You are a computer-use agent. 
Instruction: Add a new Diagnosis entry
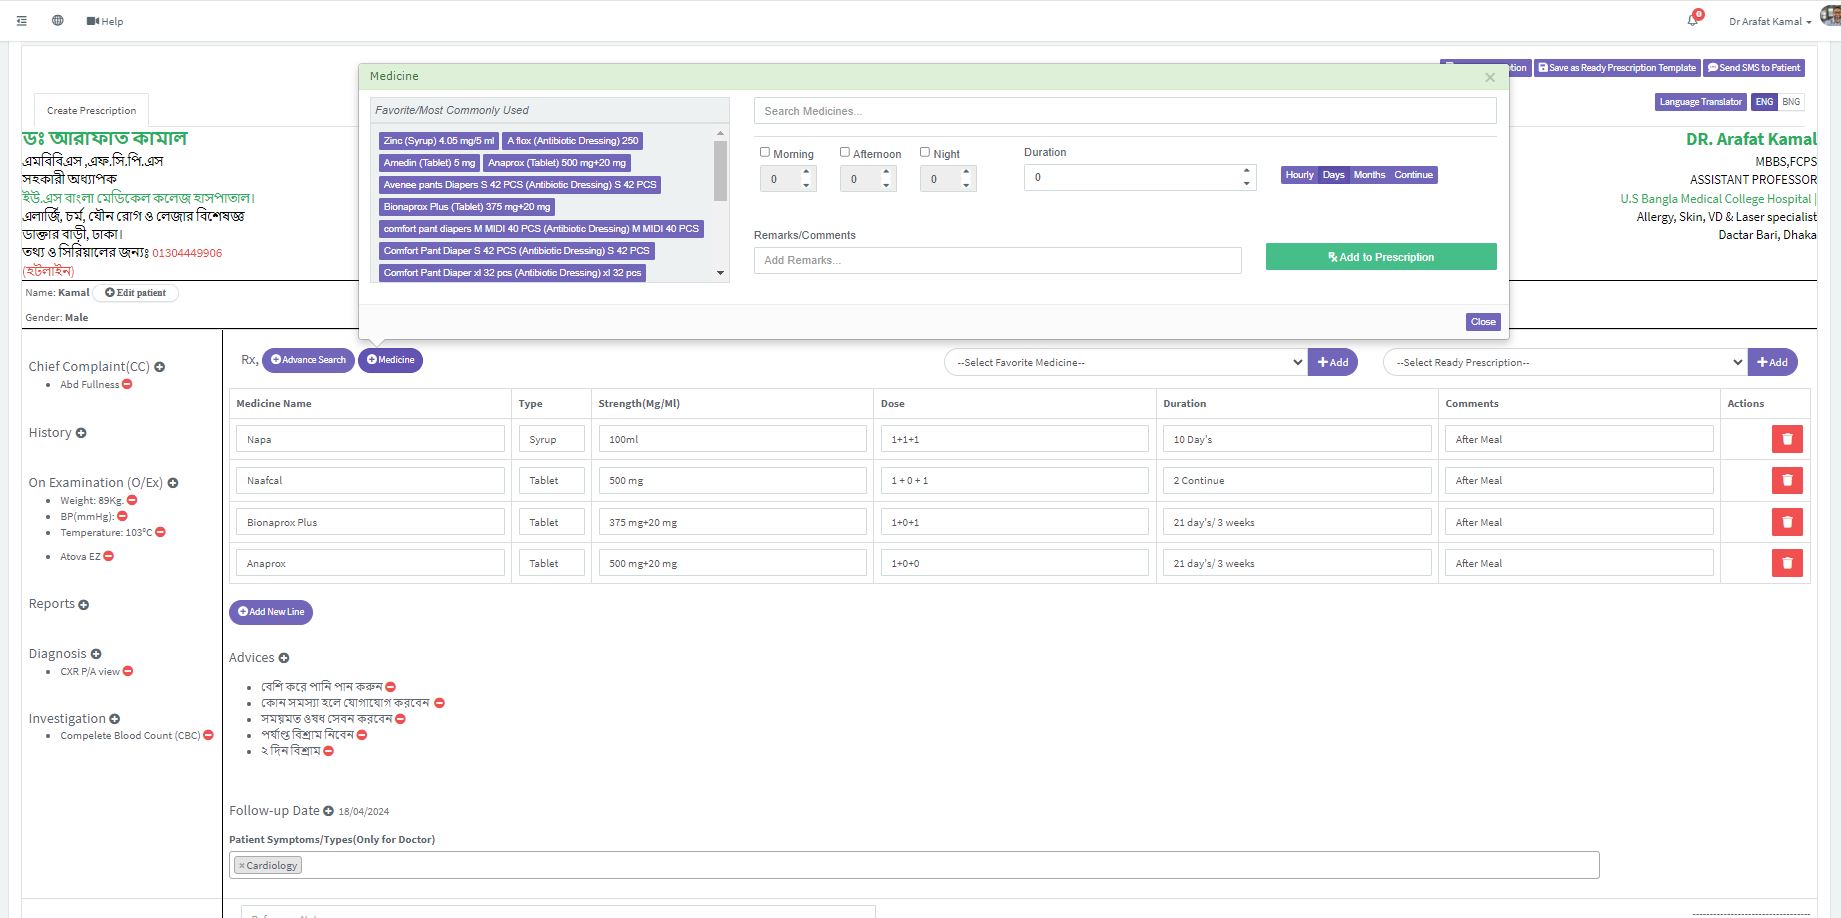coord(96,654)
